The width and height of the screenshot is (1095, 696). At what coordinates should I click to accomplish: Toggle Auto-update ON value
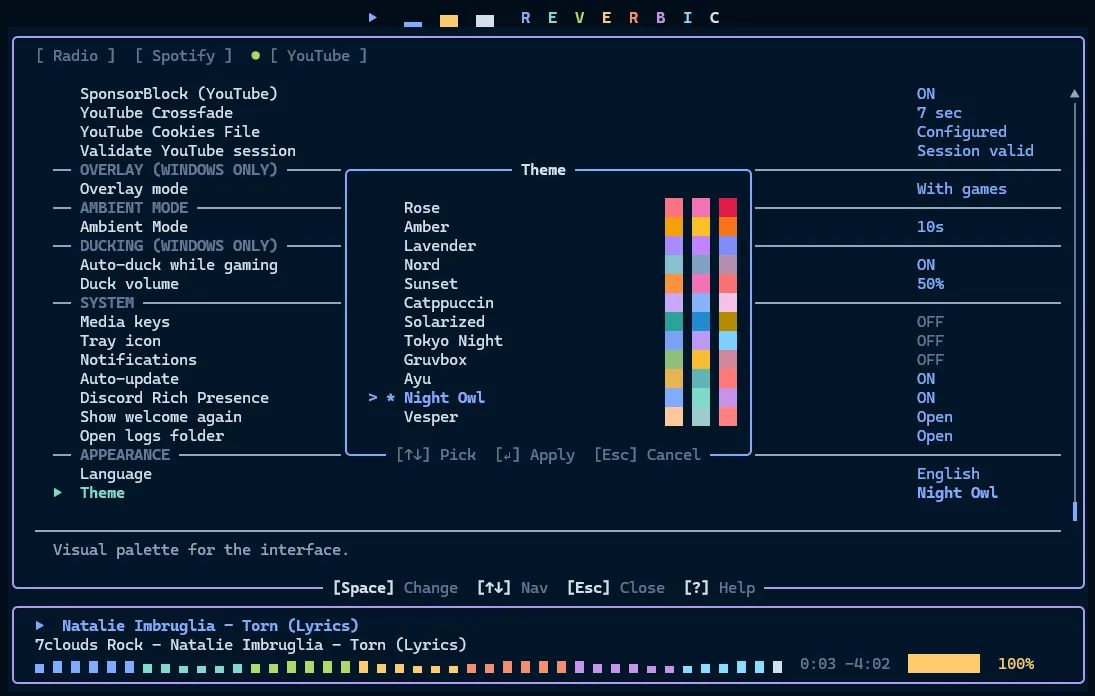click(x=925, y=378)
